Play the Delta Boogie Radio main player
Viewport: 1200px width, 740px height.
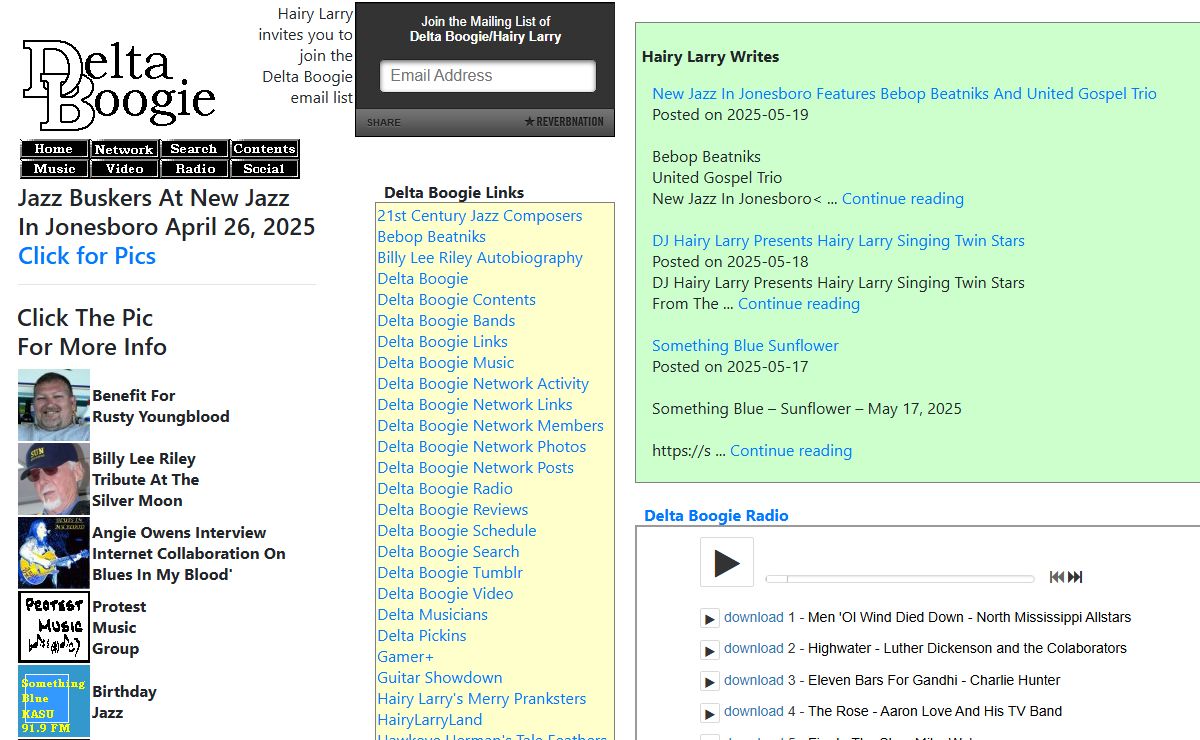click(727, 563)
